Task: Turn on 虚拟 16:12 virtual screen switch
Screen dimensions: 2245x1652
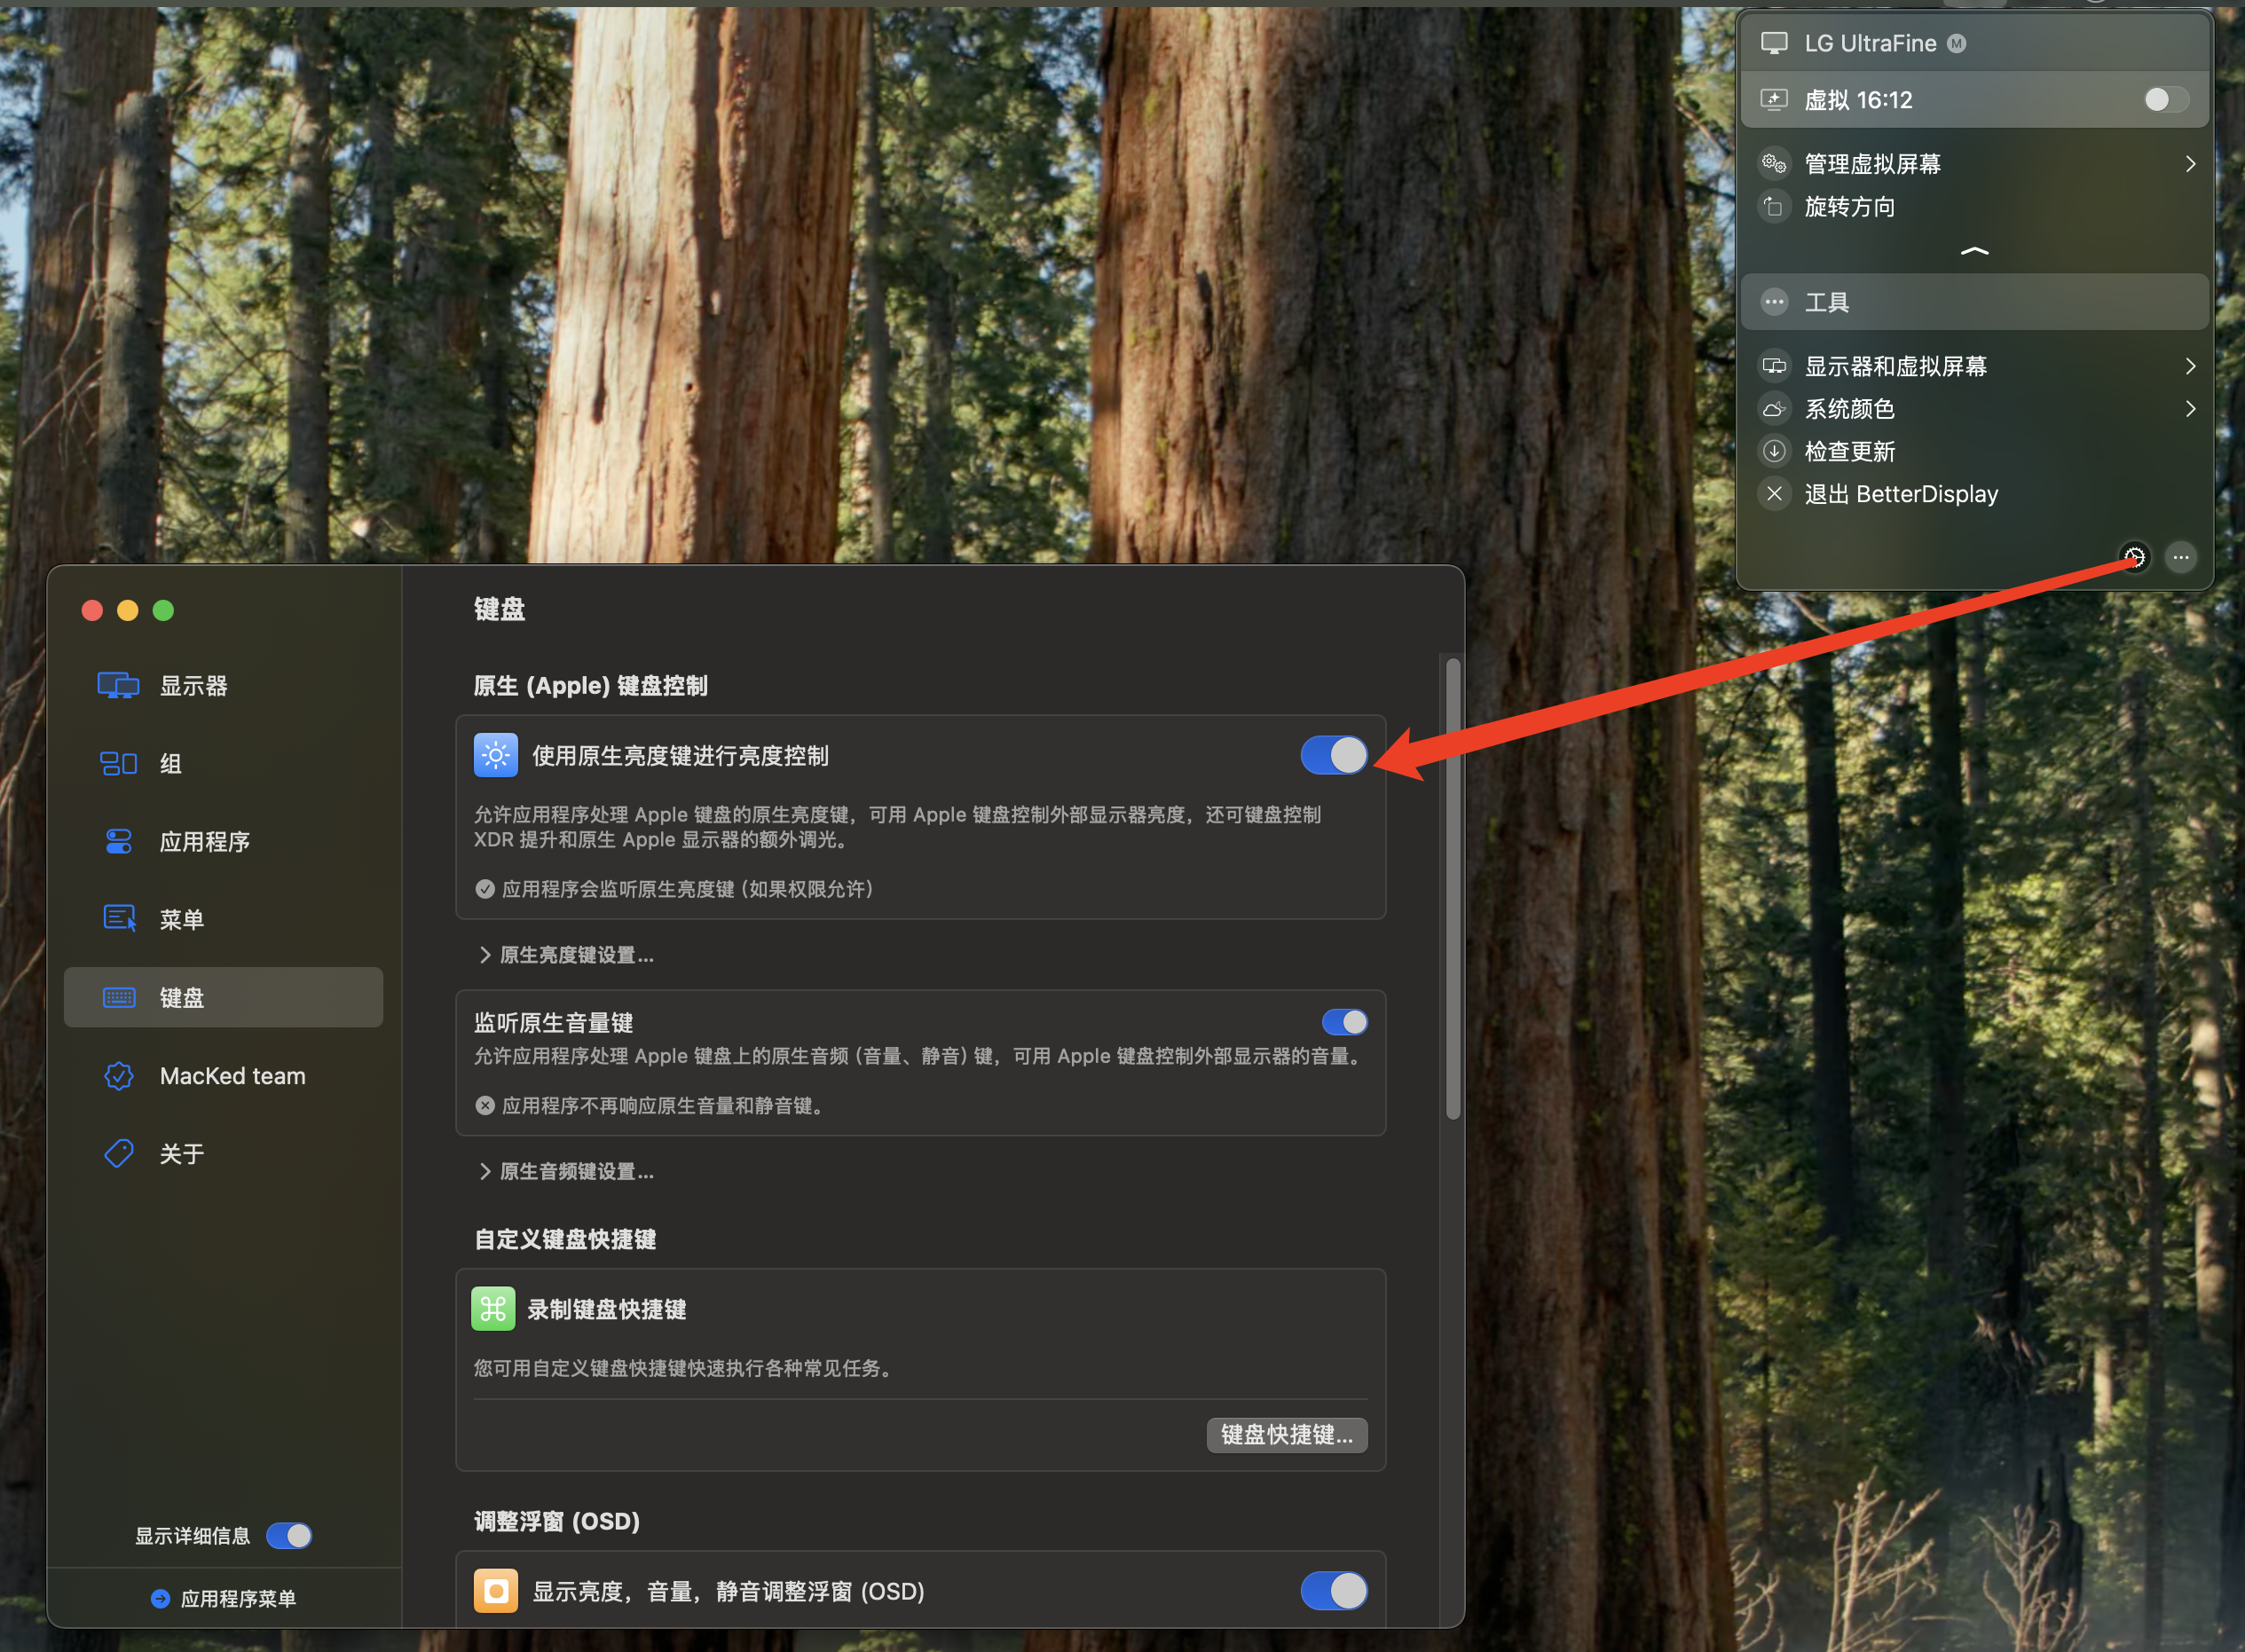Action: (x=2165, y=100)
